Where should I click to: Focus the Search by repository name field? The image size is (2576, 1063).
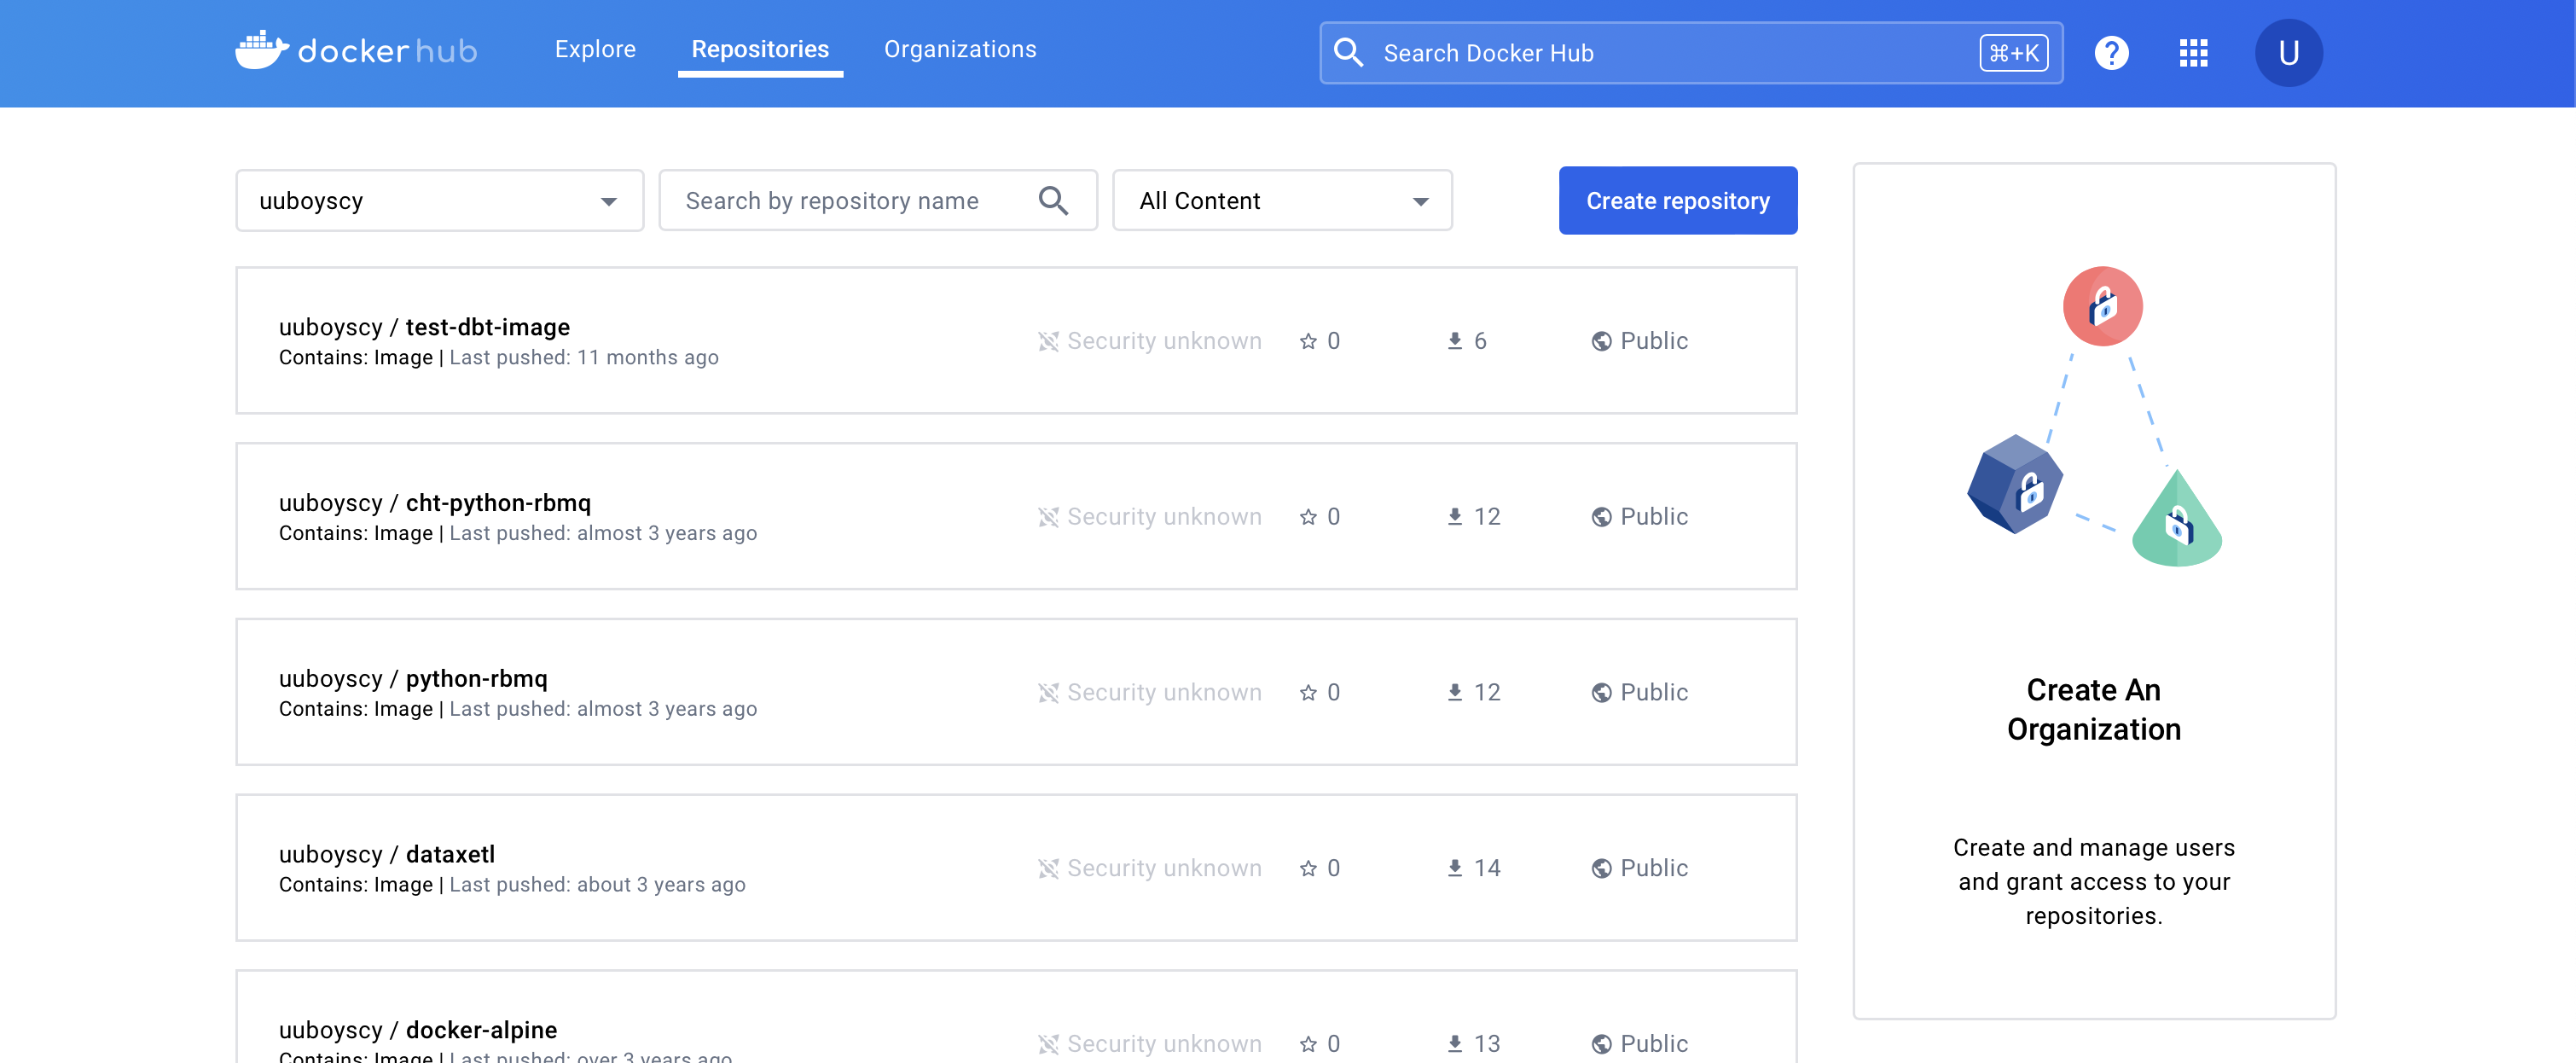(x=877, y=201)
